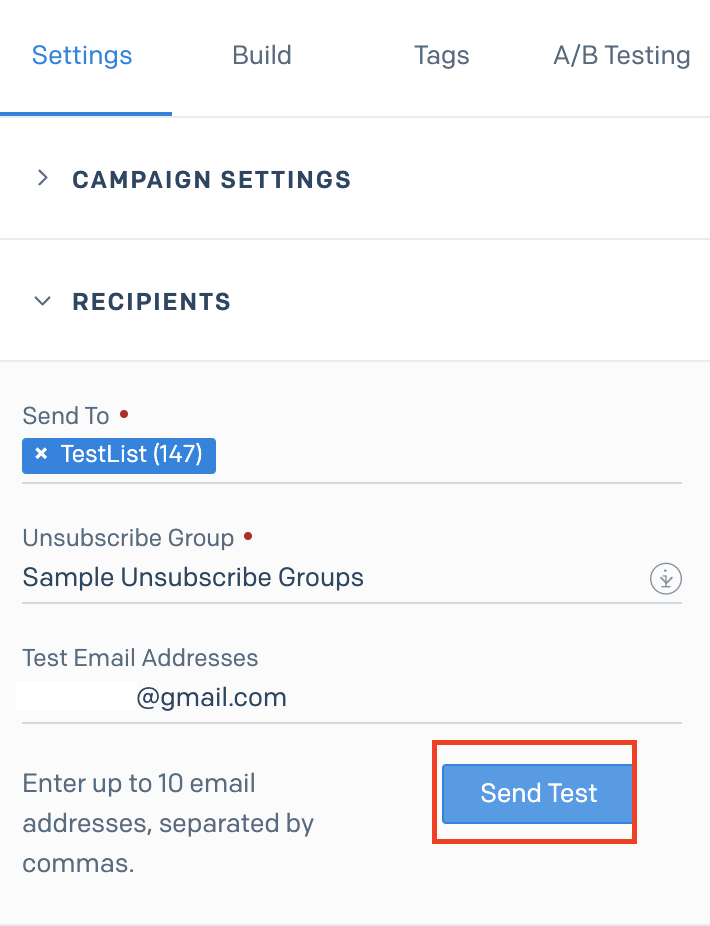This screenshot has width=710, height=926.
Task: Click the email limit hint text
Action: 168,823
